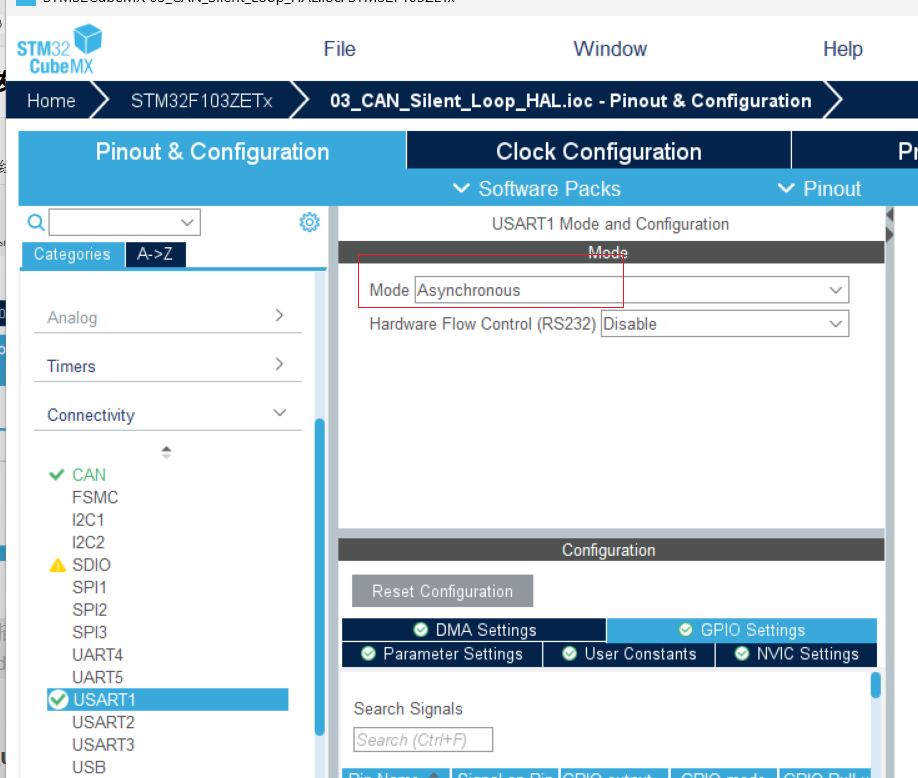Select SPI1 peripheral
This screenshot has width=918, height=778.
tap(90, 587)
